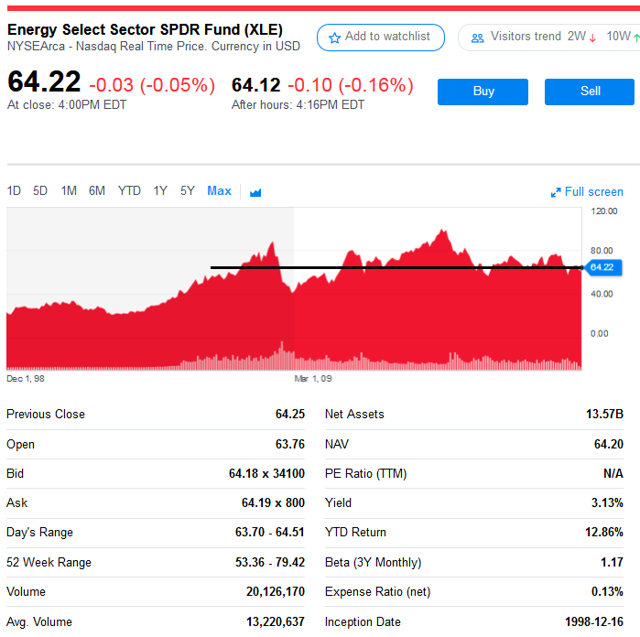Open the chart in Full screen

[587, 192]
